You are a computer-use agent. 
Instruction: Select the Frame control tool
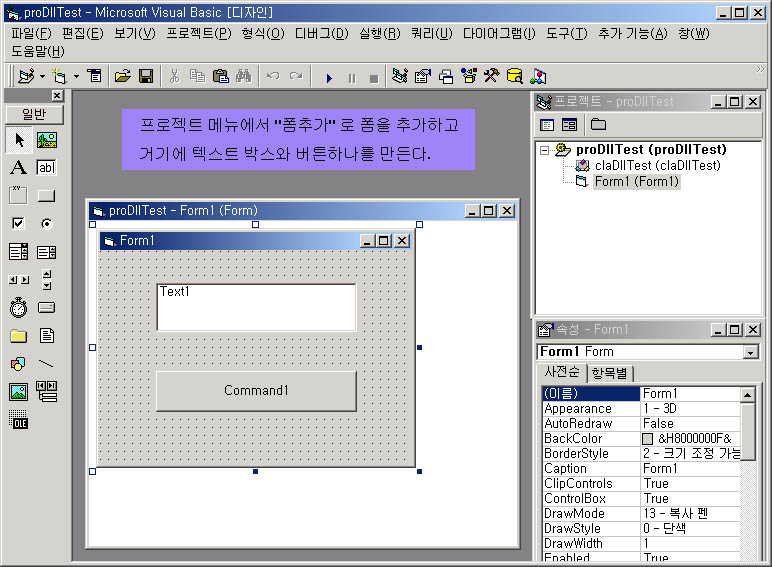point(19,195)
